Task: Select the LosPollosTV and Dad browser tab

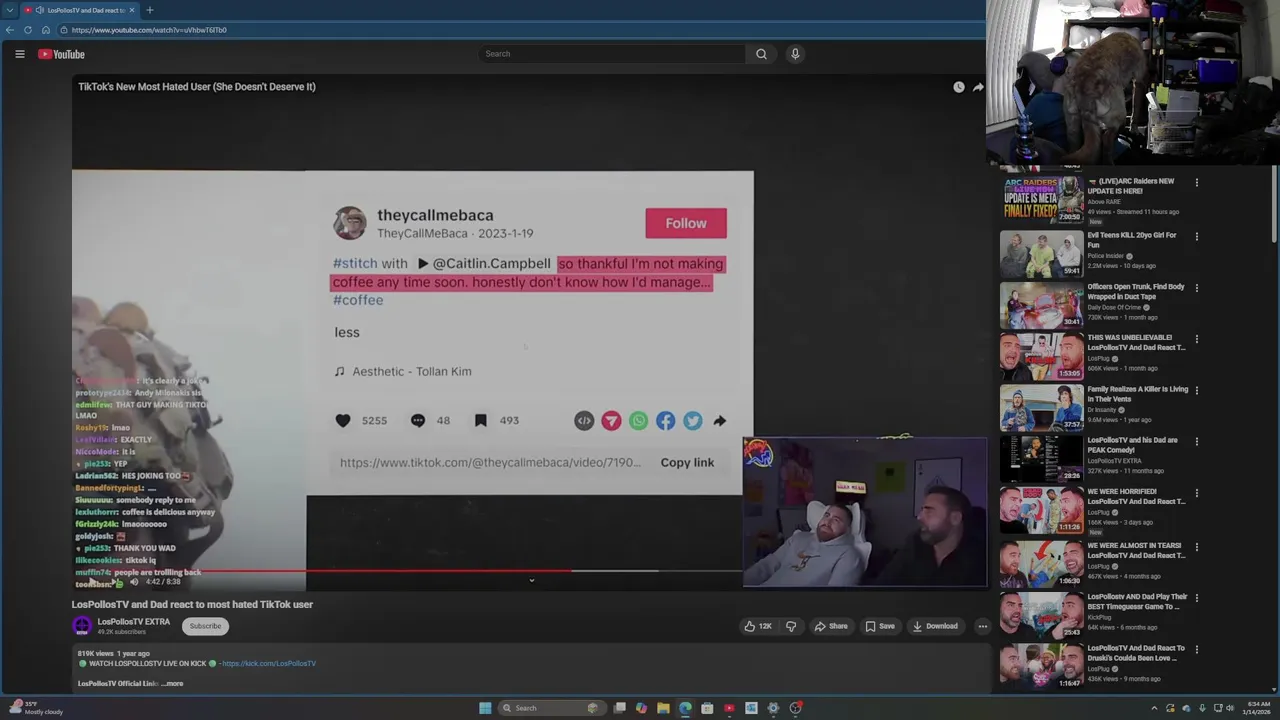Action: [x=78, y=10]
